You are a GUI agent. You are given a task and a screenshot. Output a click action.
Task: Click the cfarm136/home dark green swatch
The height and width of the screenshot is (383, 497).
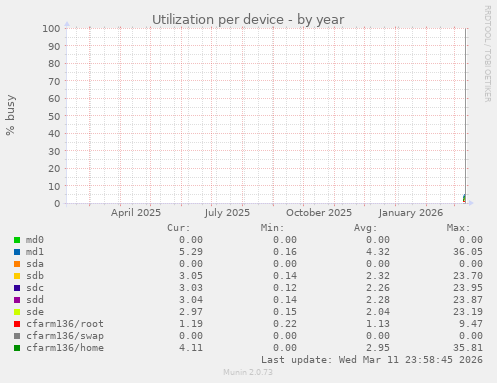17,348
